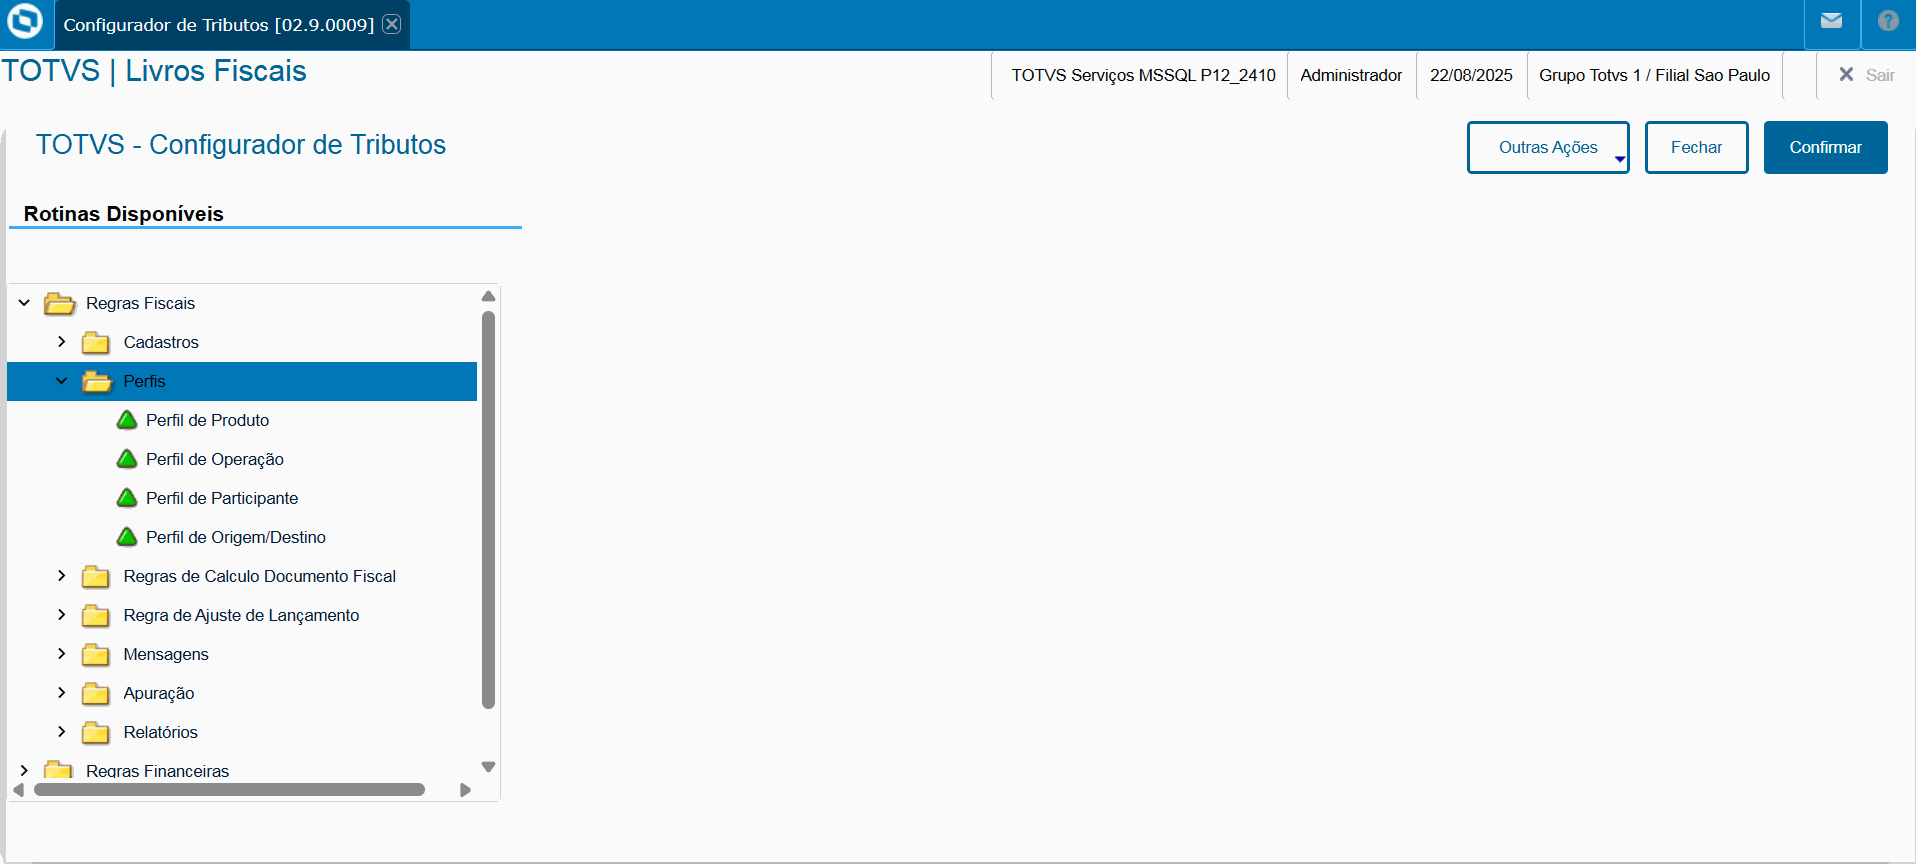The image size is (1916, 864).
Task: Select the Regras Financeiras tree item
Action: [x=157, y=771]
